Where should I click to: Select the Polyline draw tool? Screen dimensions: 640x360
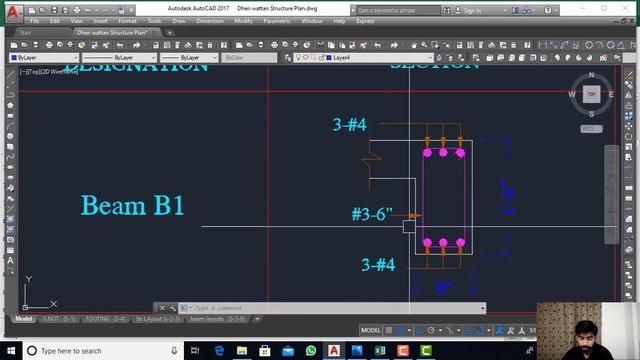pyautogui.click(x=11, y=95)
